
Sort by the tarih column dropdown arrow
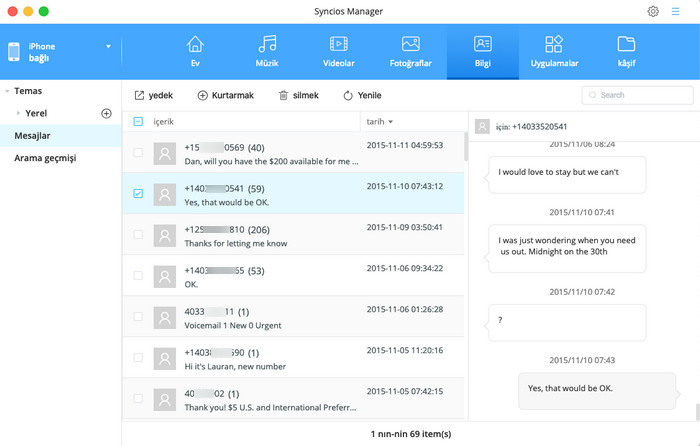pyautogui.click(x=391, y=122)
